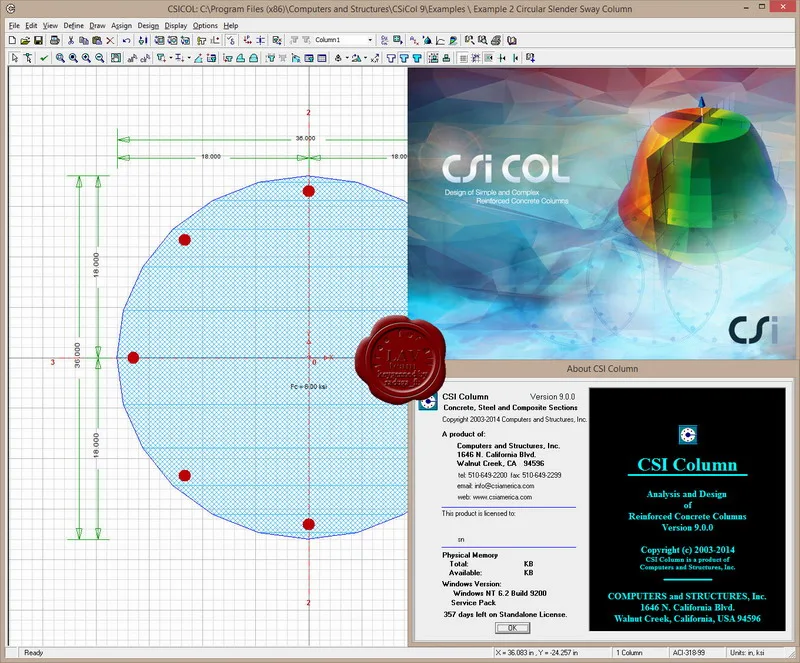Click the green check mark icon

pyautogui.click(x=43, y=58)
